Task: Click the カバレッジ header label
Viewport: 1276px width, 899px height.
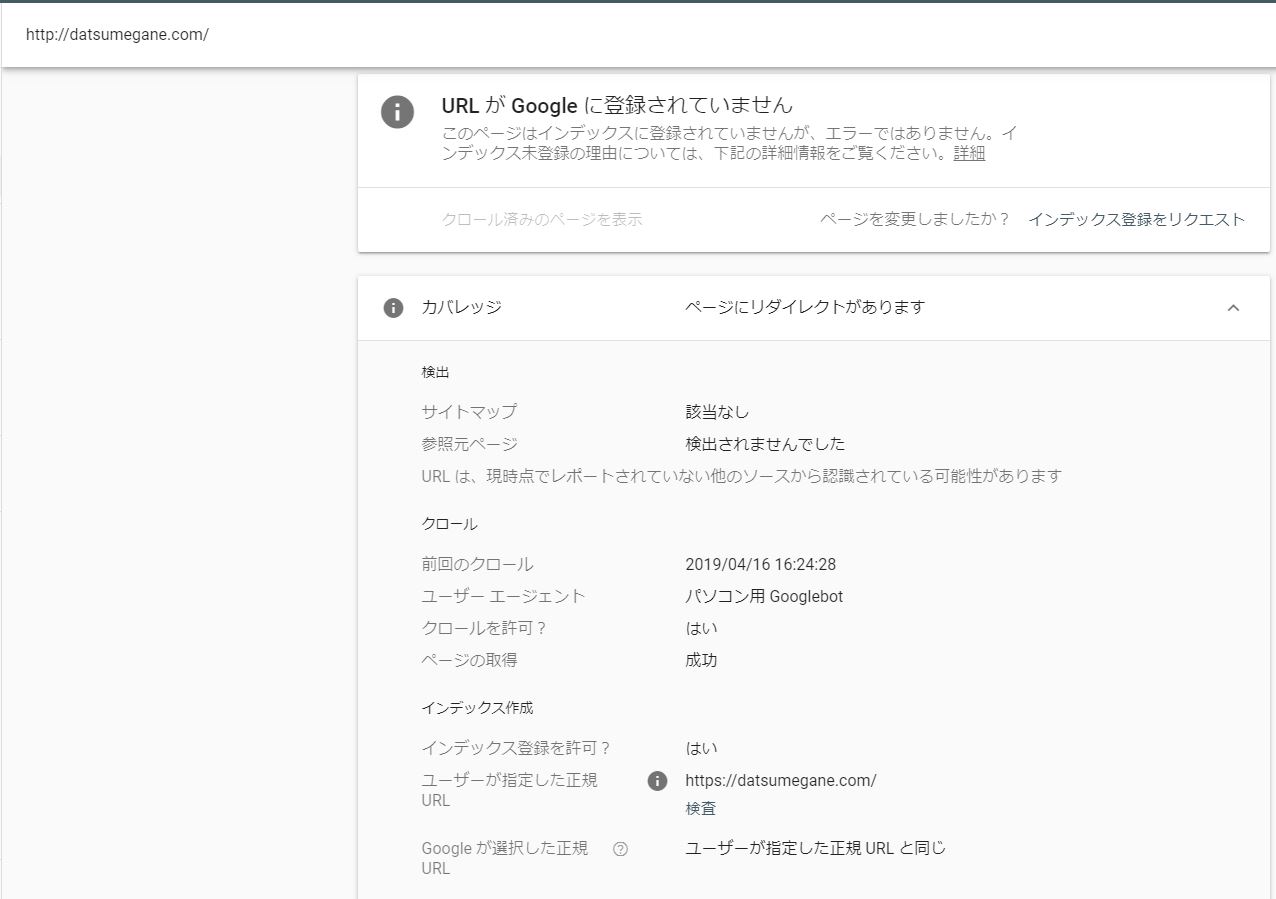Action: 462,307
